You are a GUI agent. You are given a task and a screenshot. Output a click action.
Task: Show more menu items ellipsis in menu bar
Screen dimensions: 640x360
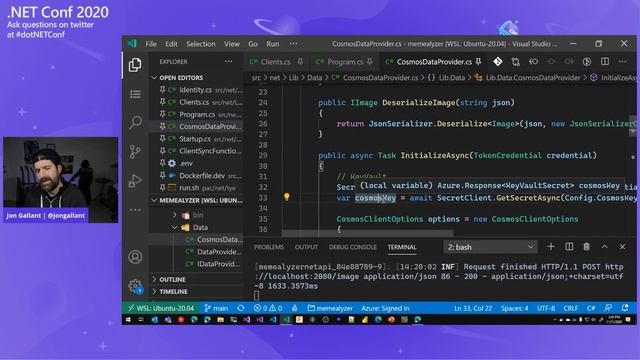[x=293, y=44]
